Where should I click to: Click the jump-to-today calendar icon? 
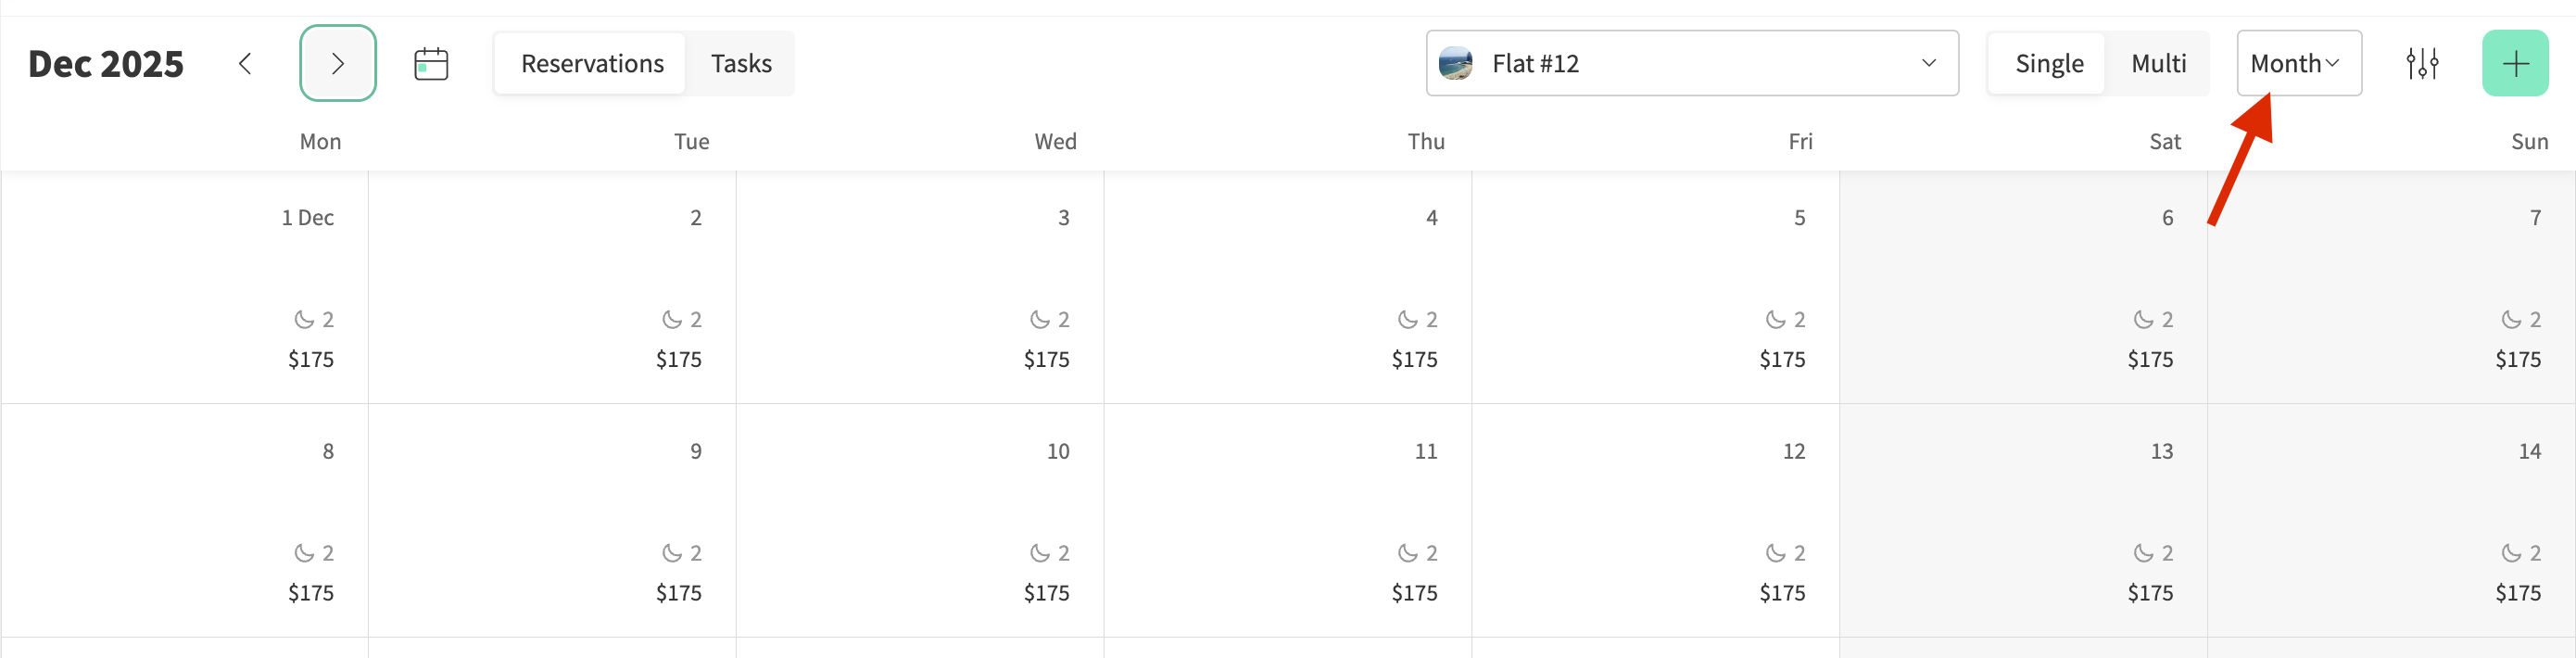pyautogui.click(x=431, y=64)
